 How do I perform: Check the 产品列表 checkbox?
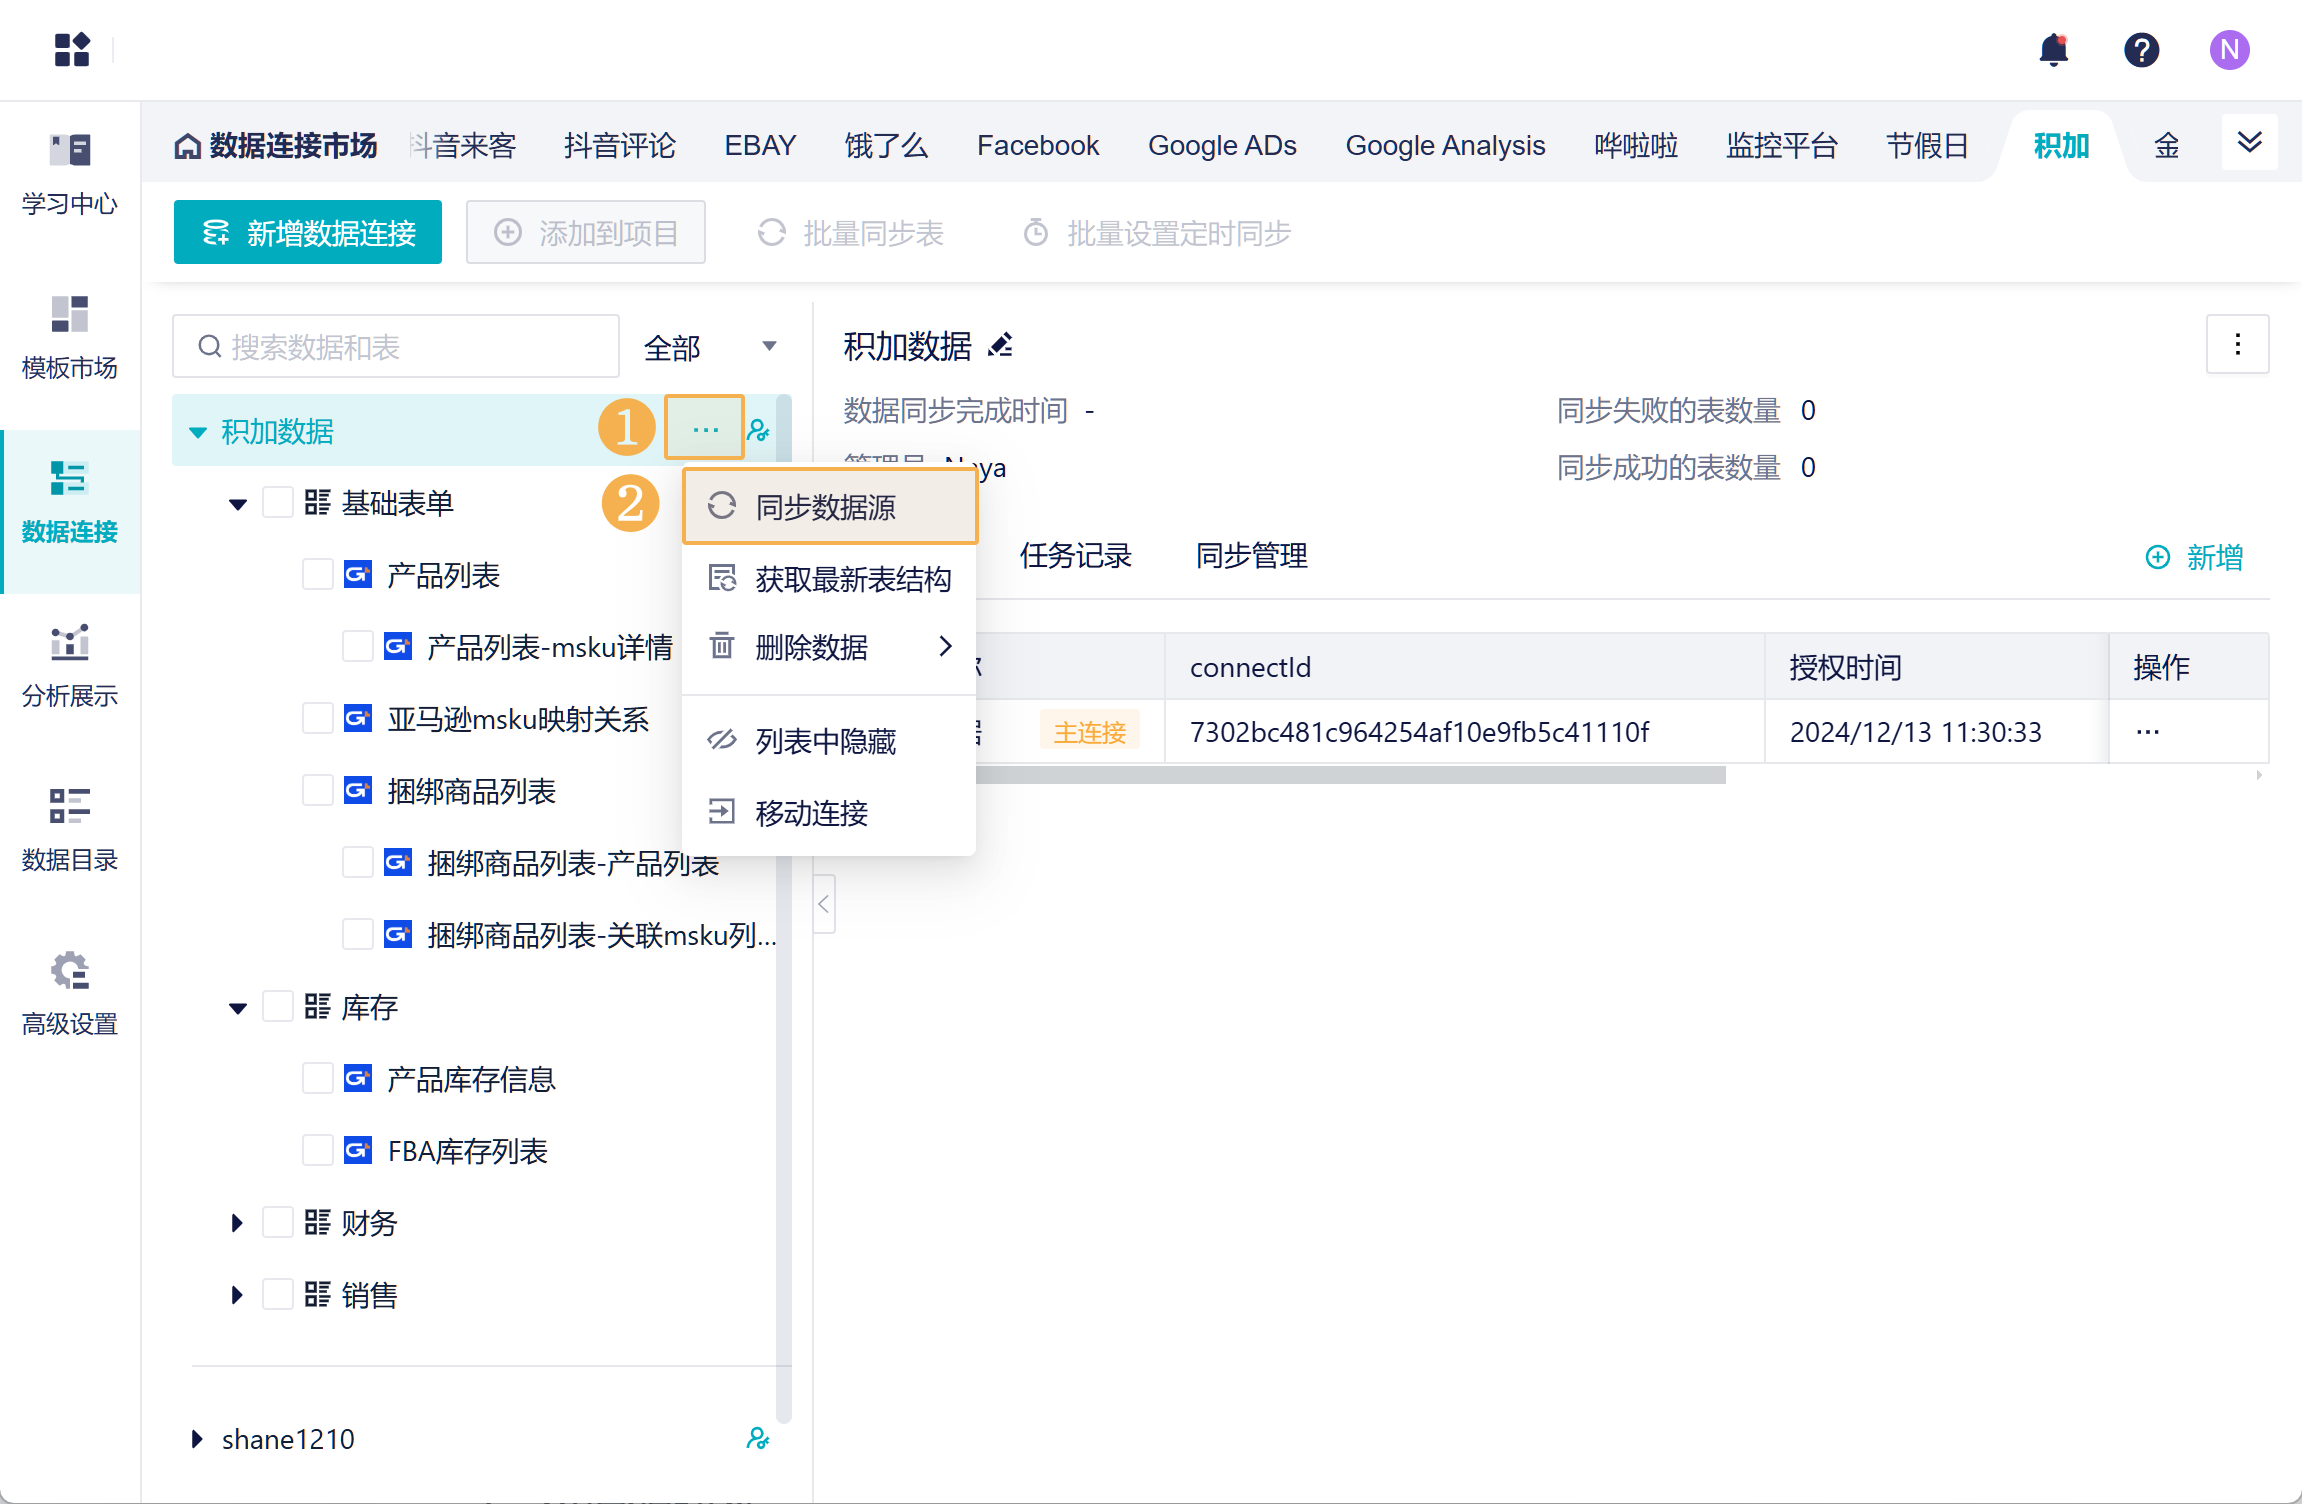point(317,575)
